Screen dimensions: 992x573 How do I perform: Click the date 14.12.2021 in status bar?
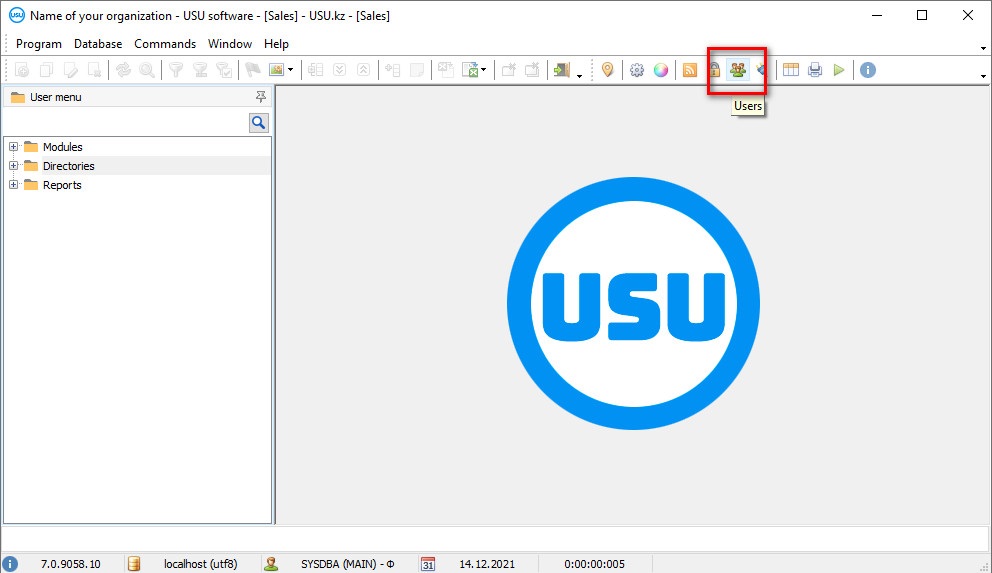[x=487, y=564]
